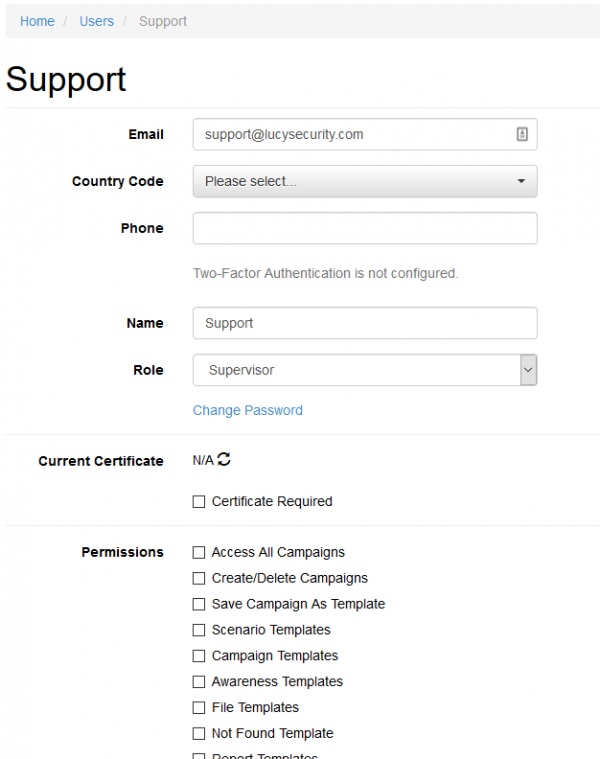Go to Home breadcrumb link
Image resolution: width=600 pixels, height=759 pixels.
[x=37, y=21]
